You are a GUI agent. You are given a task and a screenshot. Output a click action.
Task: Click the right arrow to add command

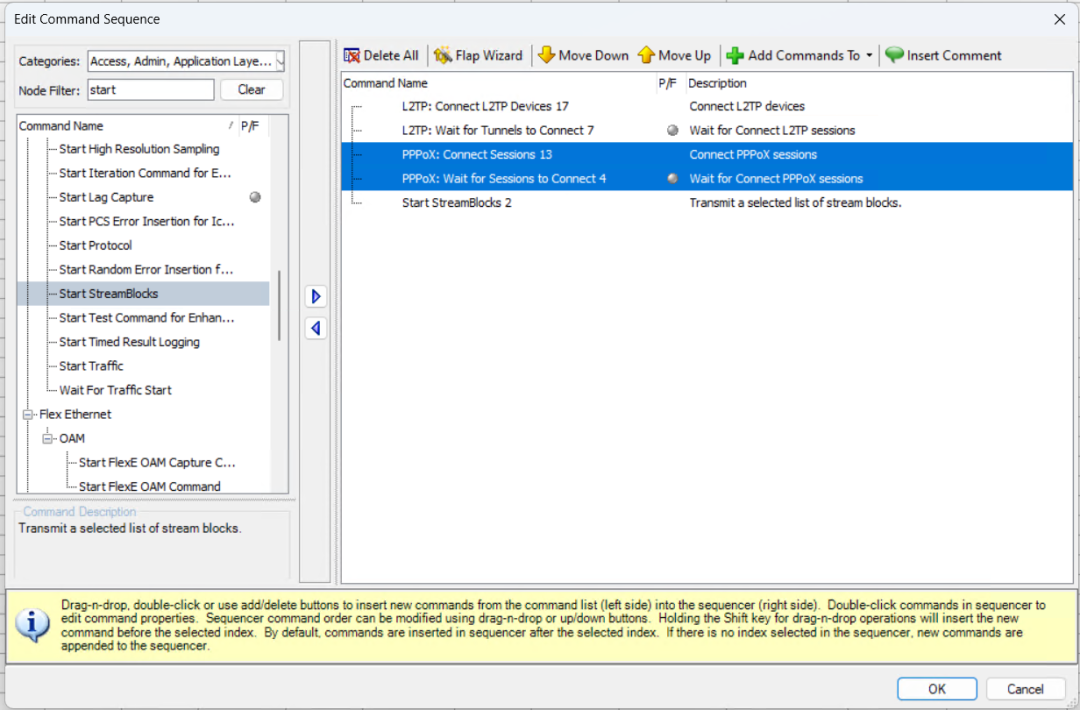coord(316,297)
